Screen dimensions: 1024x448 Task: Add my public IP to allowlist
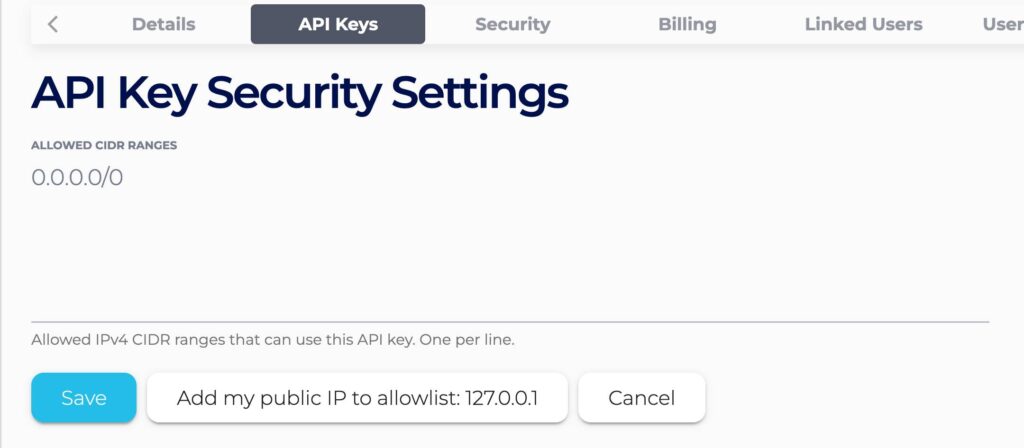coord(357,398)
